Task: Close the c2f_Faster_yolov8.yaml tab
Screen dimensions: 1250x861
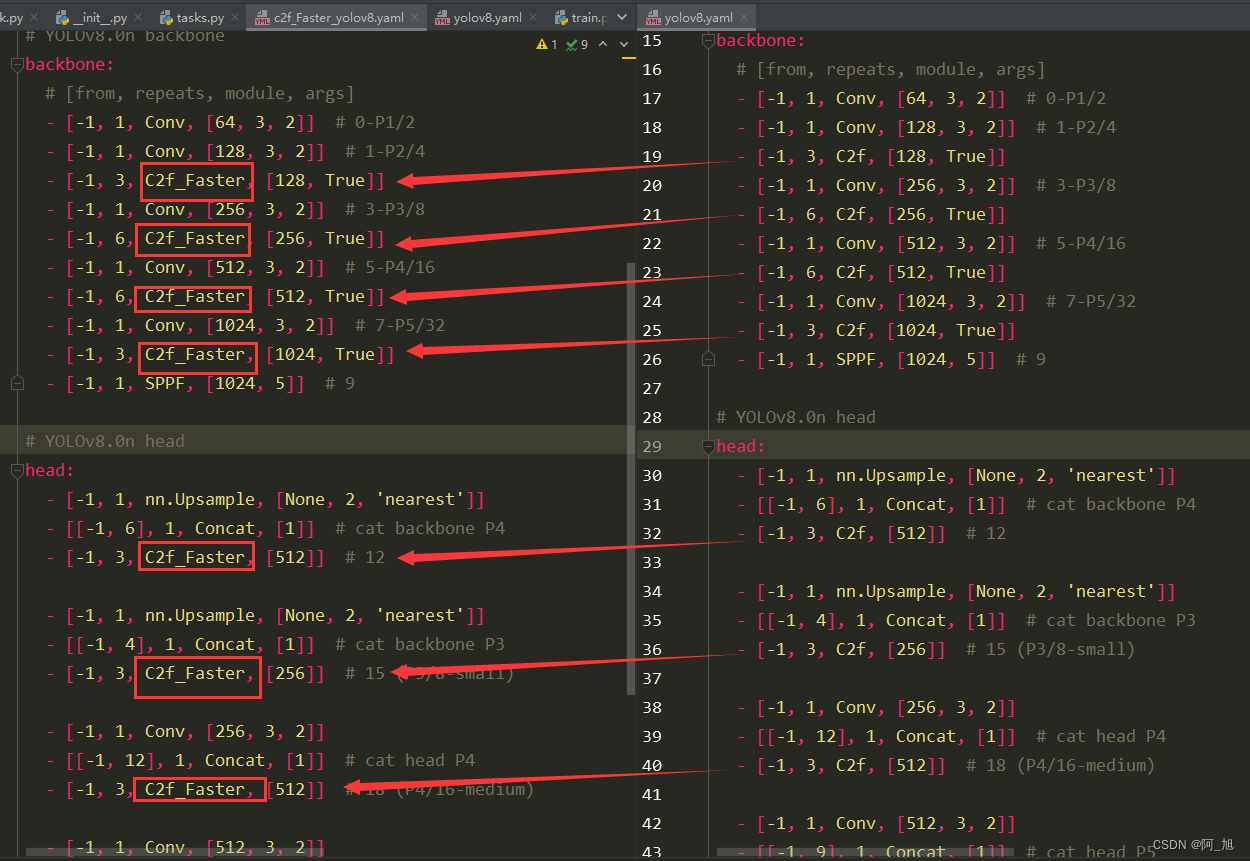Action: click(x=414, y=18)
